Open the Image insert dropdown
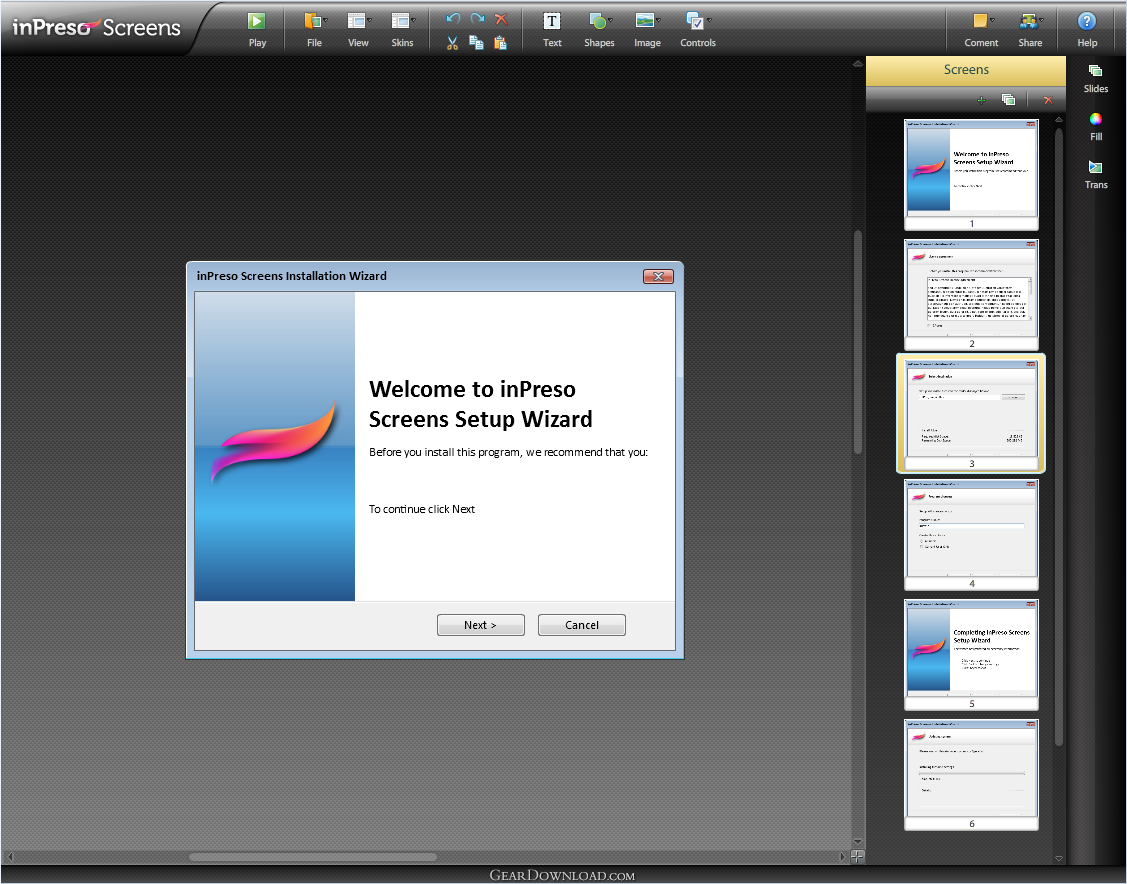This screenshot has height=884, width=1127. (x=648, y=29)
